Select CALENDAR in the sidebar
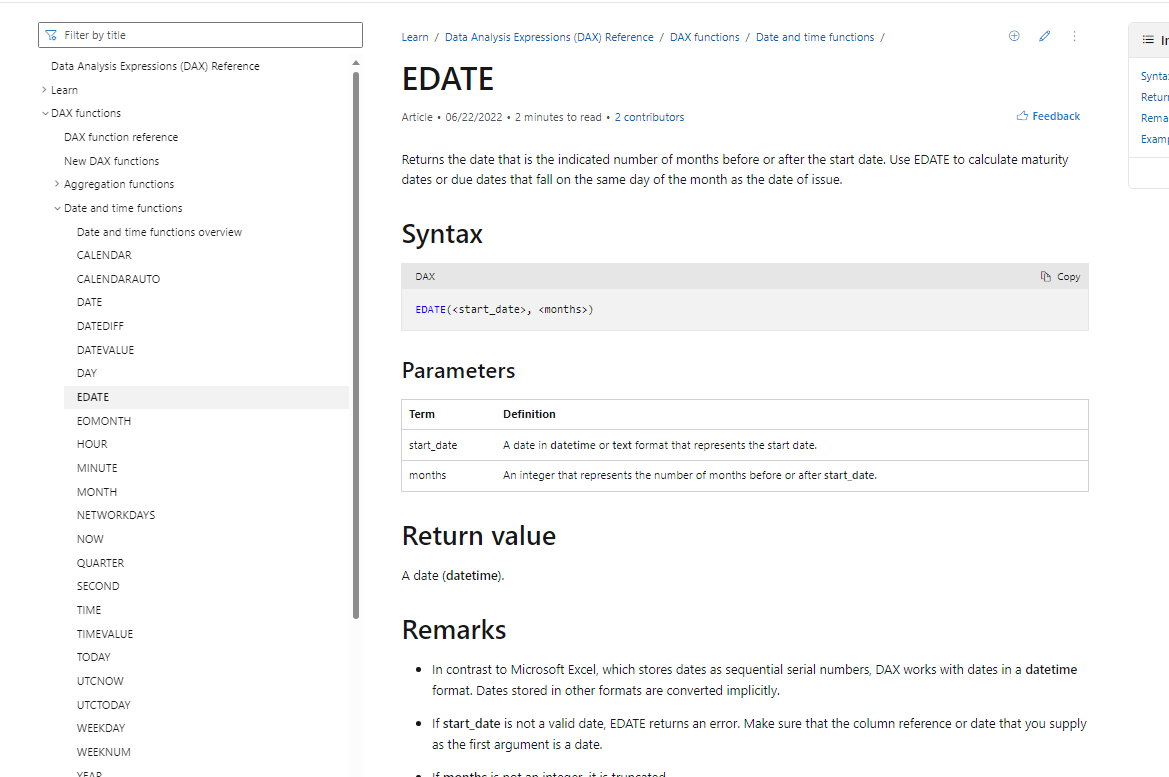 [104, 255]
